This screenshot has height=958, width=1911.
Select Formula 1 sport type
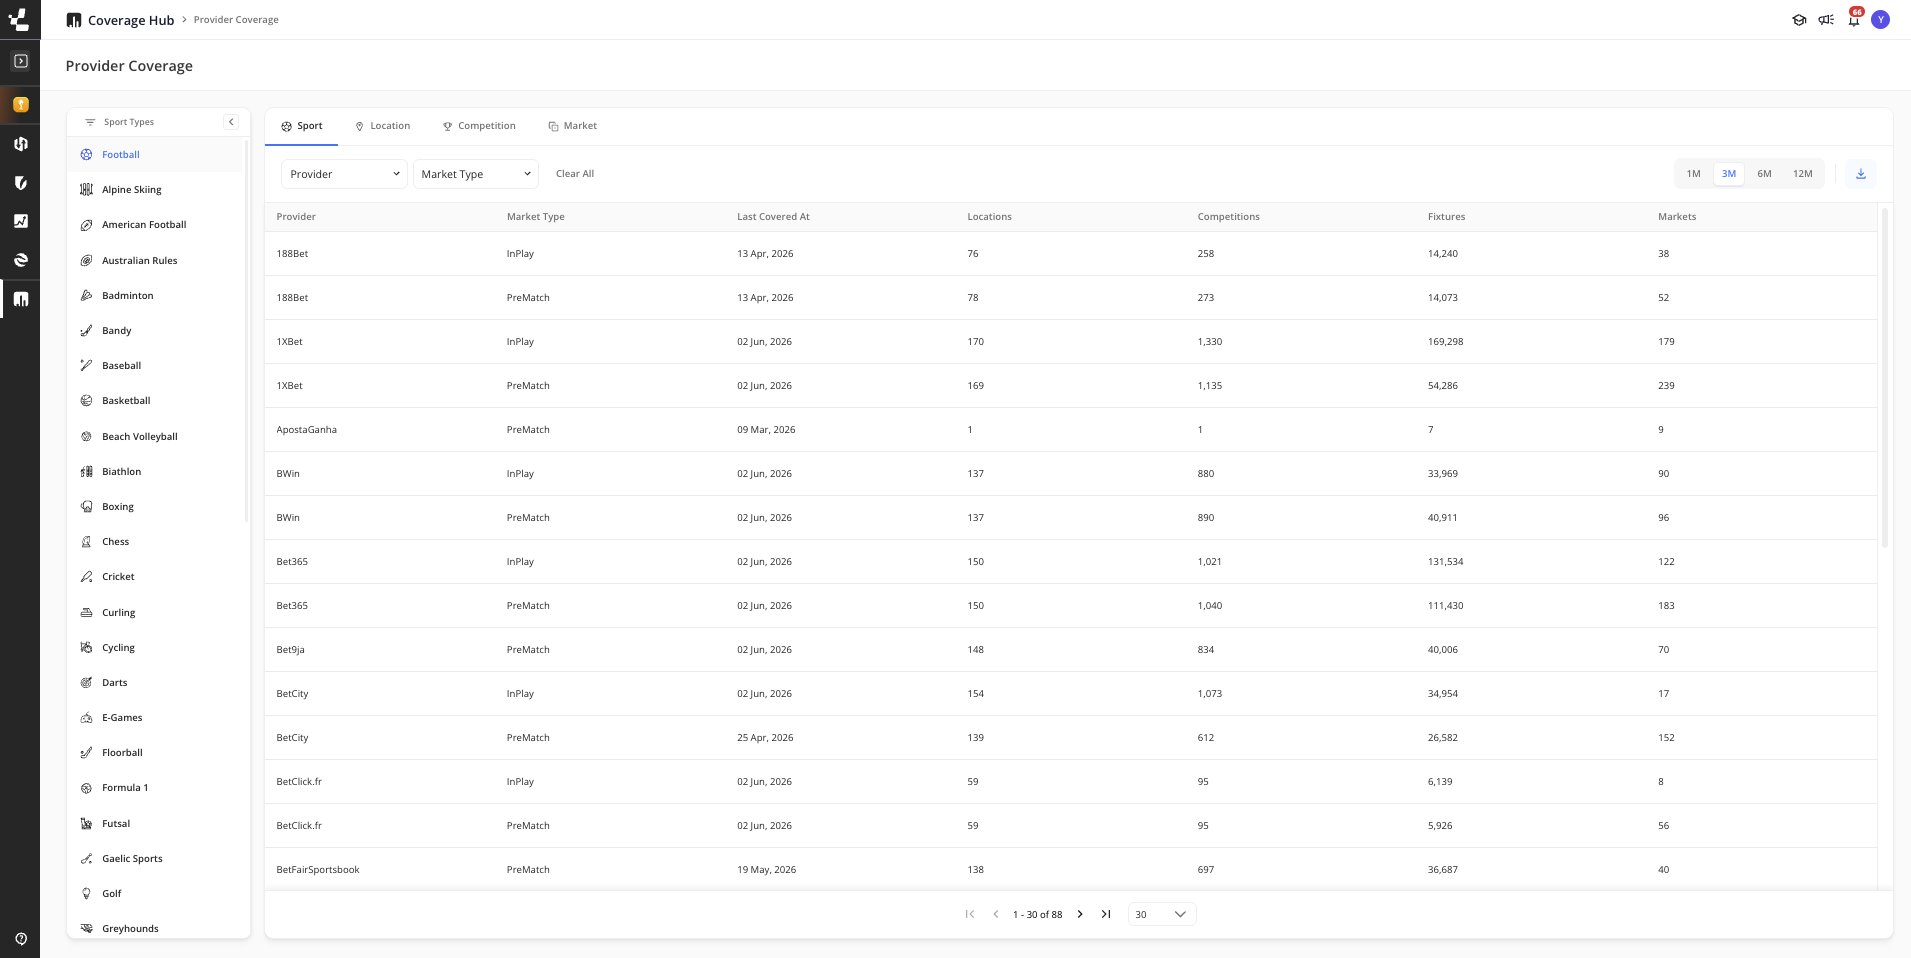point(155,788)
